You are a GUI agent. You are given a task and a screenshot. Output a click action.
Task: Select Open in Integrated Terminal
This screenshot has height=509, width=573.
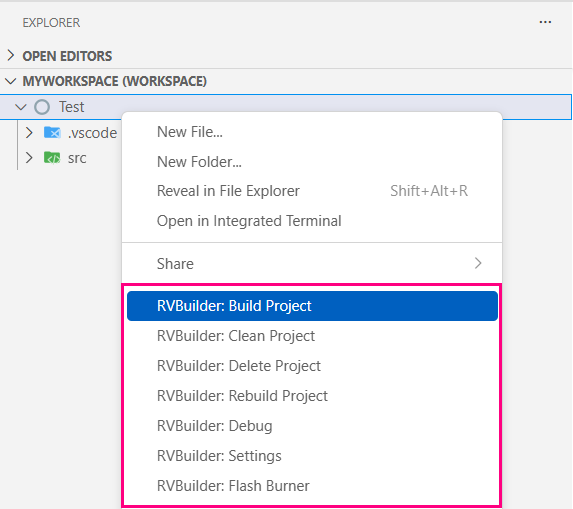312,221
